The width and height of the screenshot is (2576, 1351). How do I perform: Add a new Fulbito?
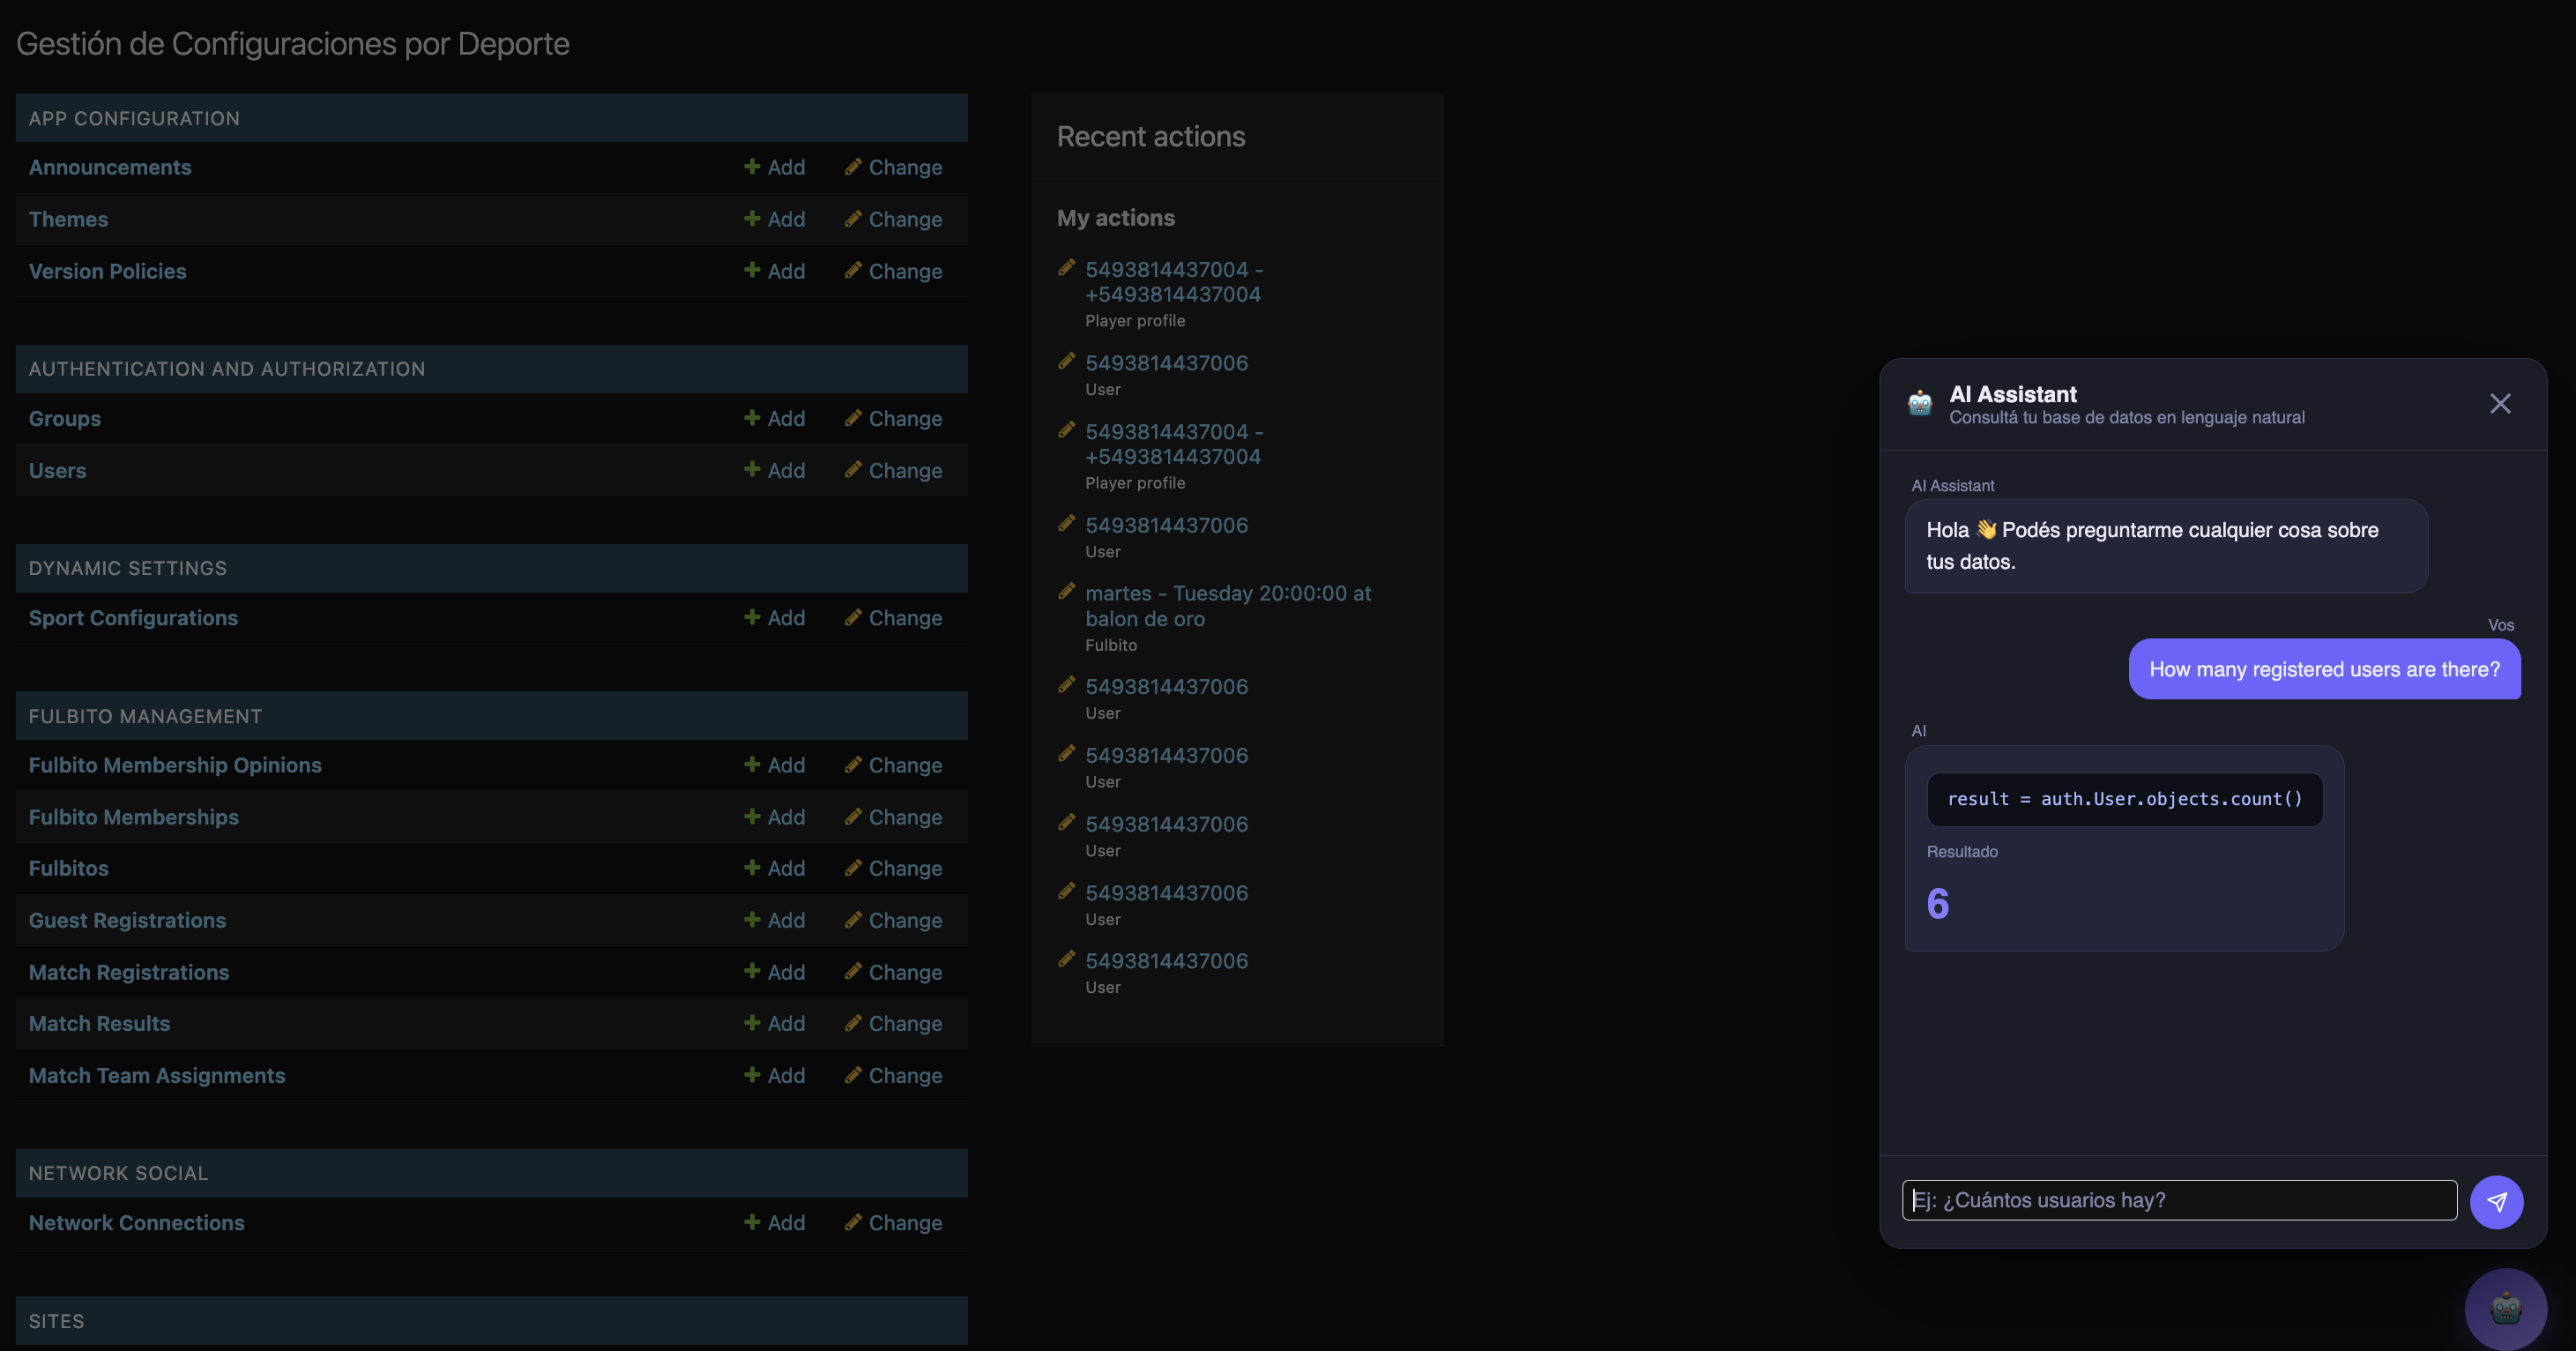pos(775,868)
